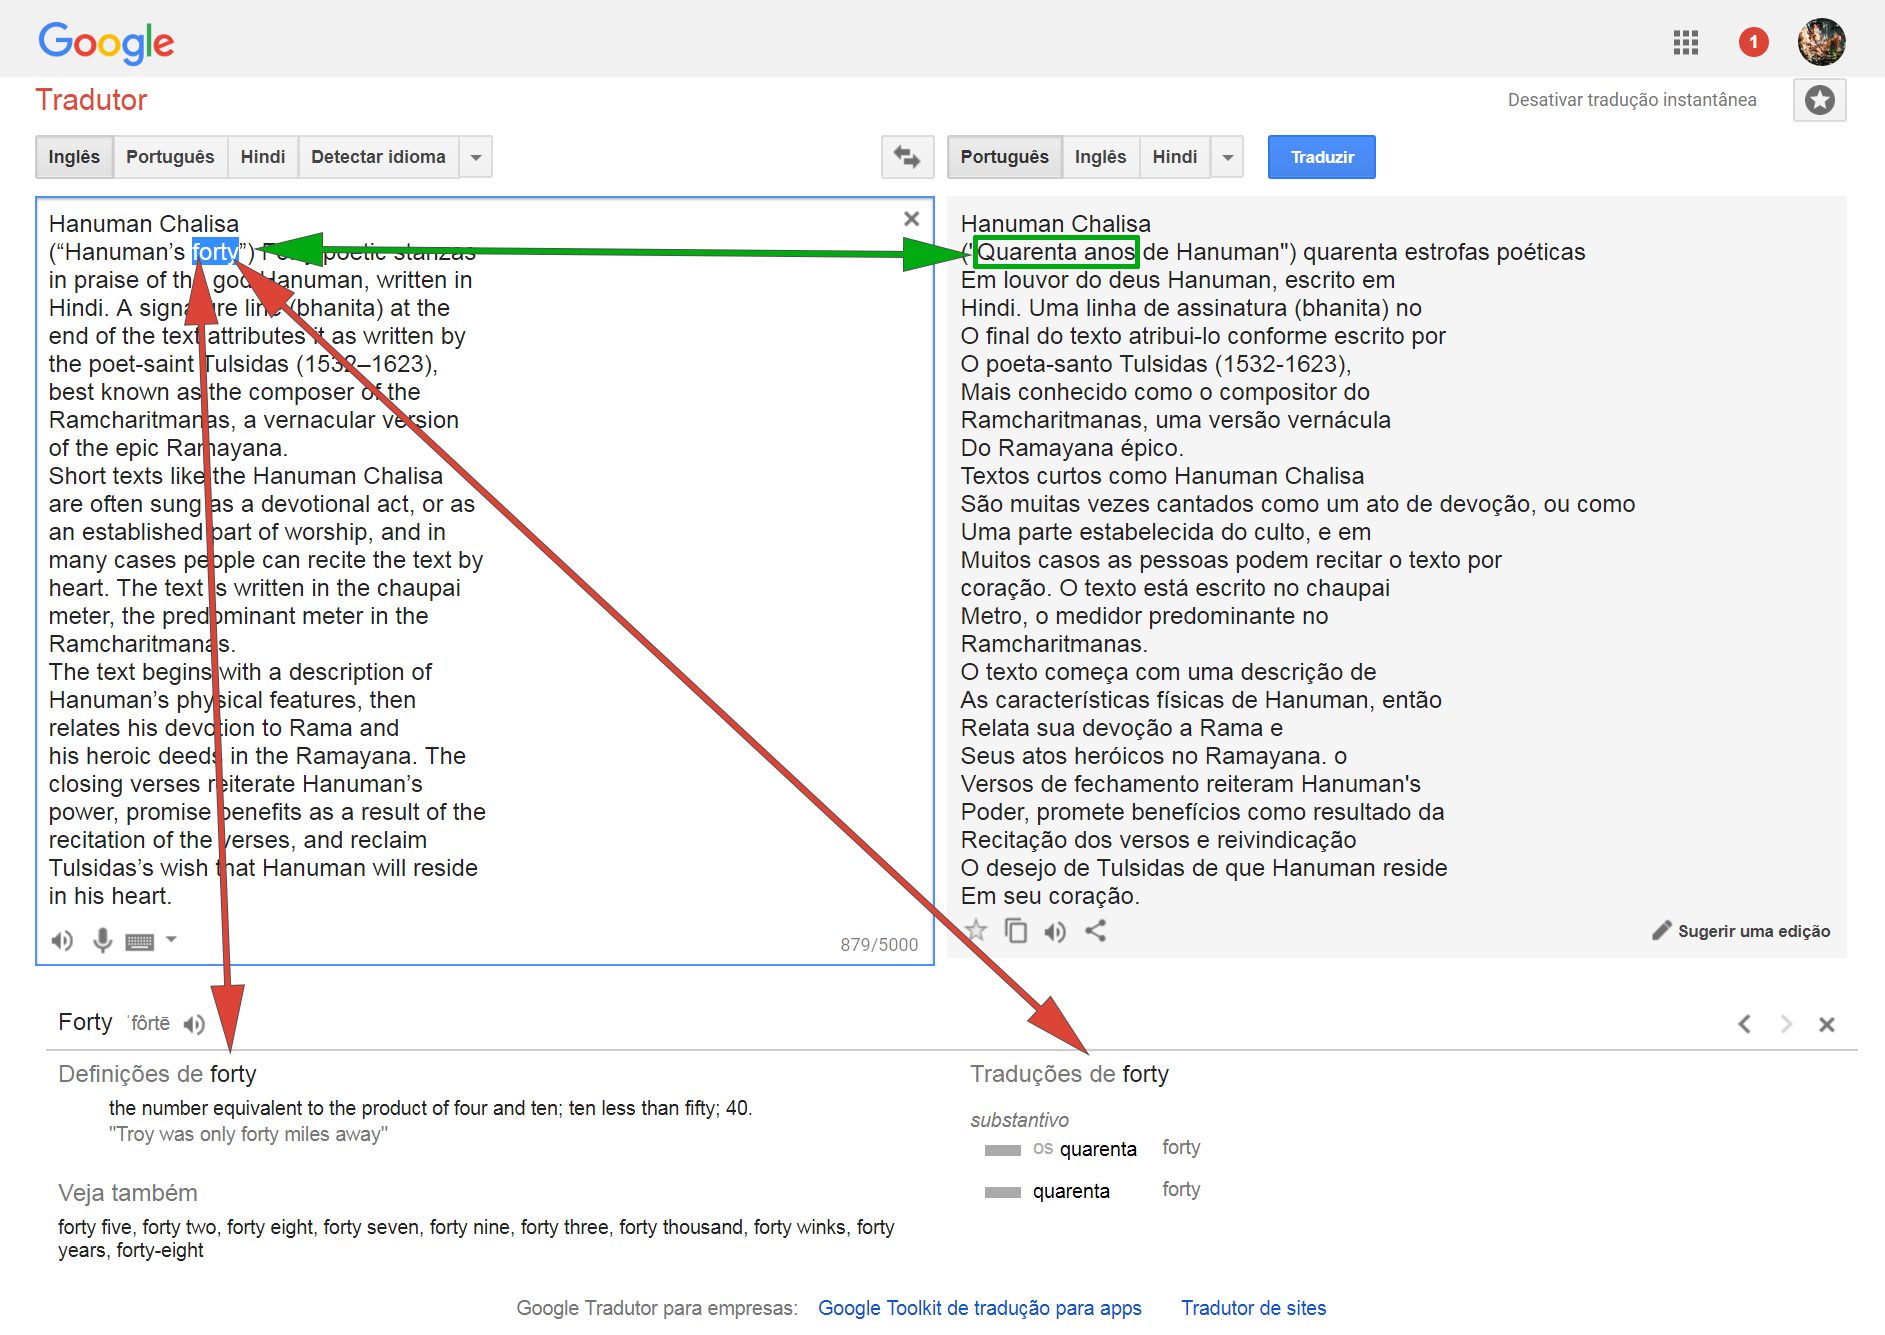
Task: Swap source and target languages
Action: click(907, 157)
